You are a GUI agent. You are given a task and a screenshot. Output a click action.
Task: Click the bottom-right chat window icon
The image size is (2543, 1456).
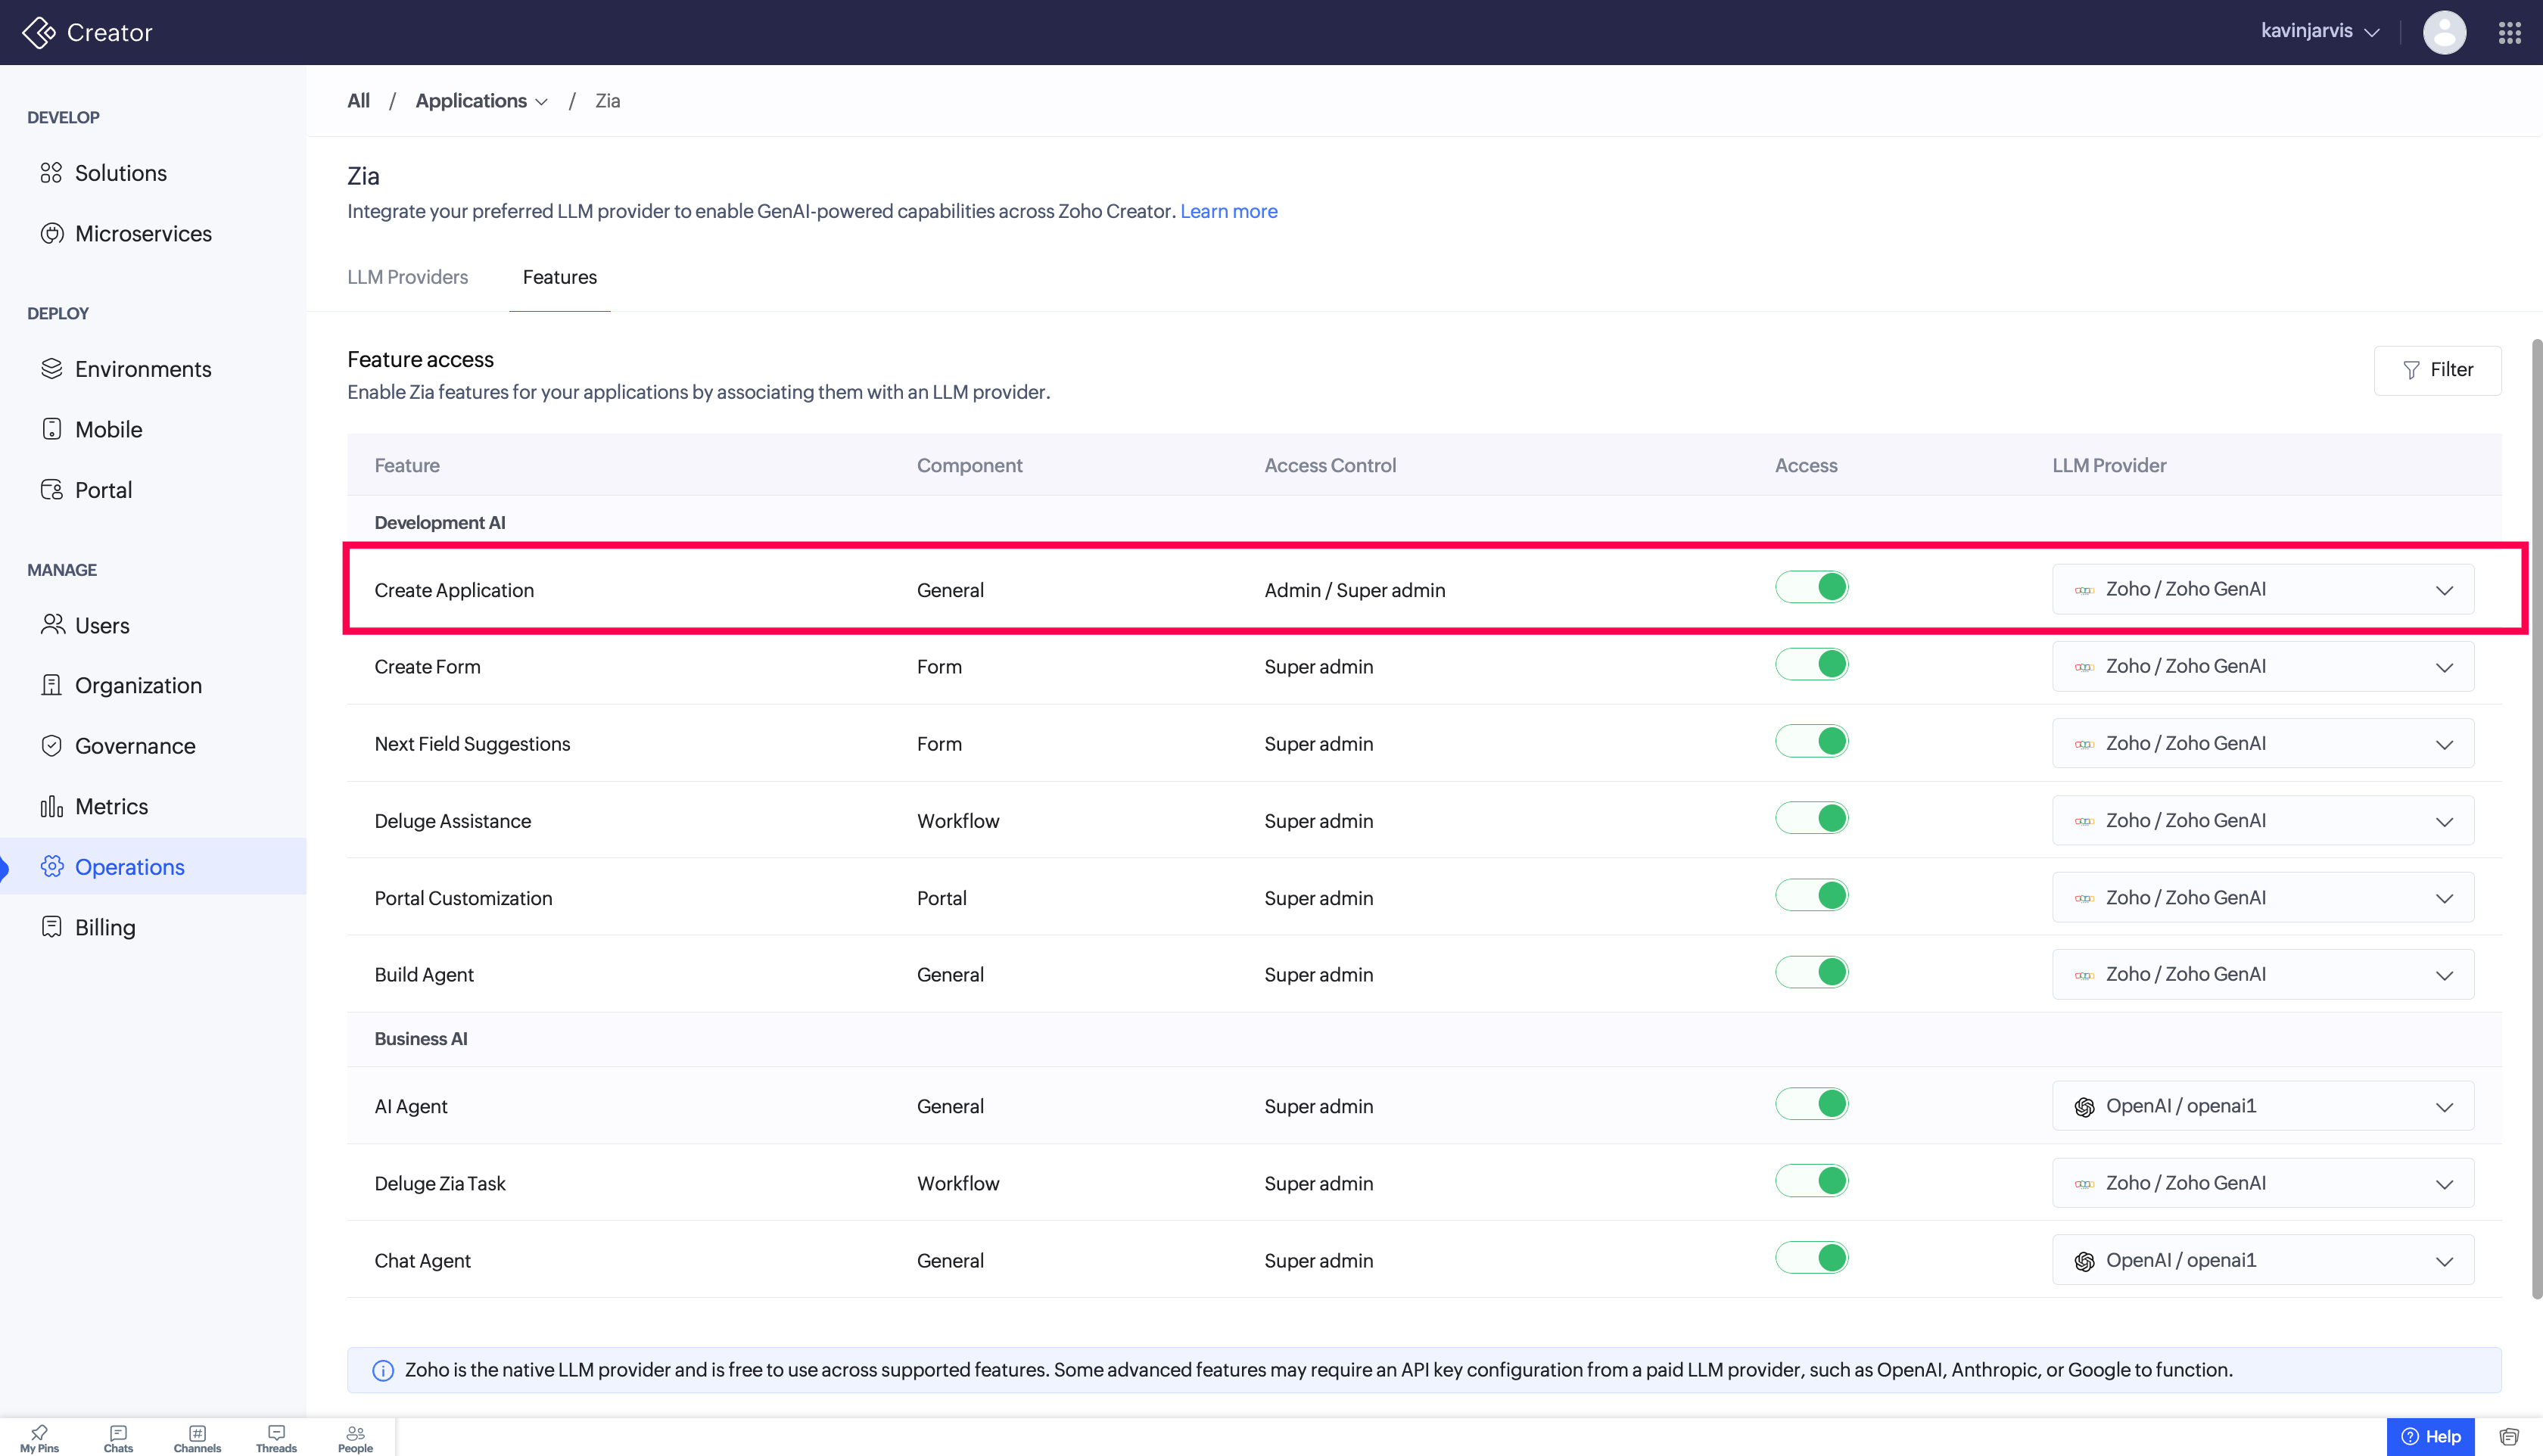click(2509, 1437)
